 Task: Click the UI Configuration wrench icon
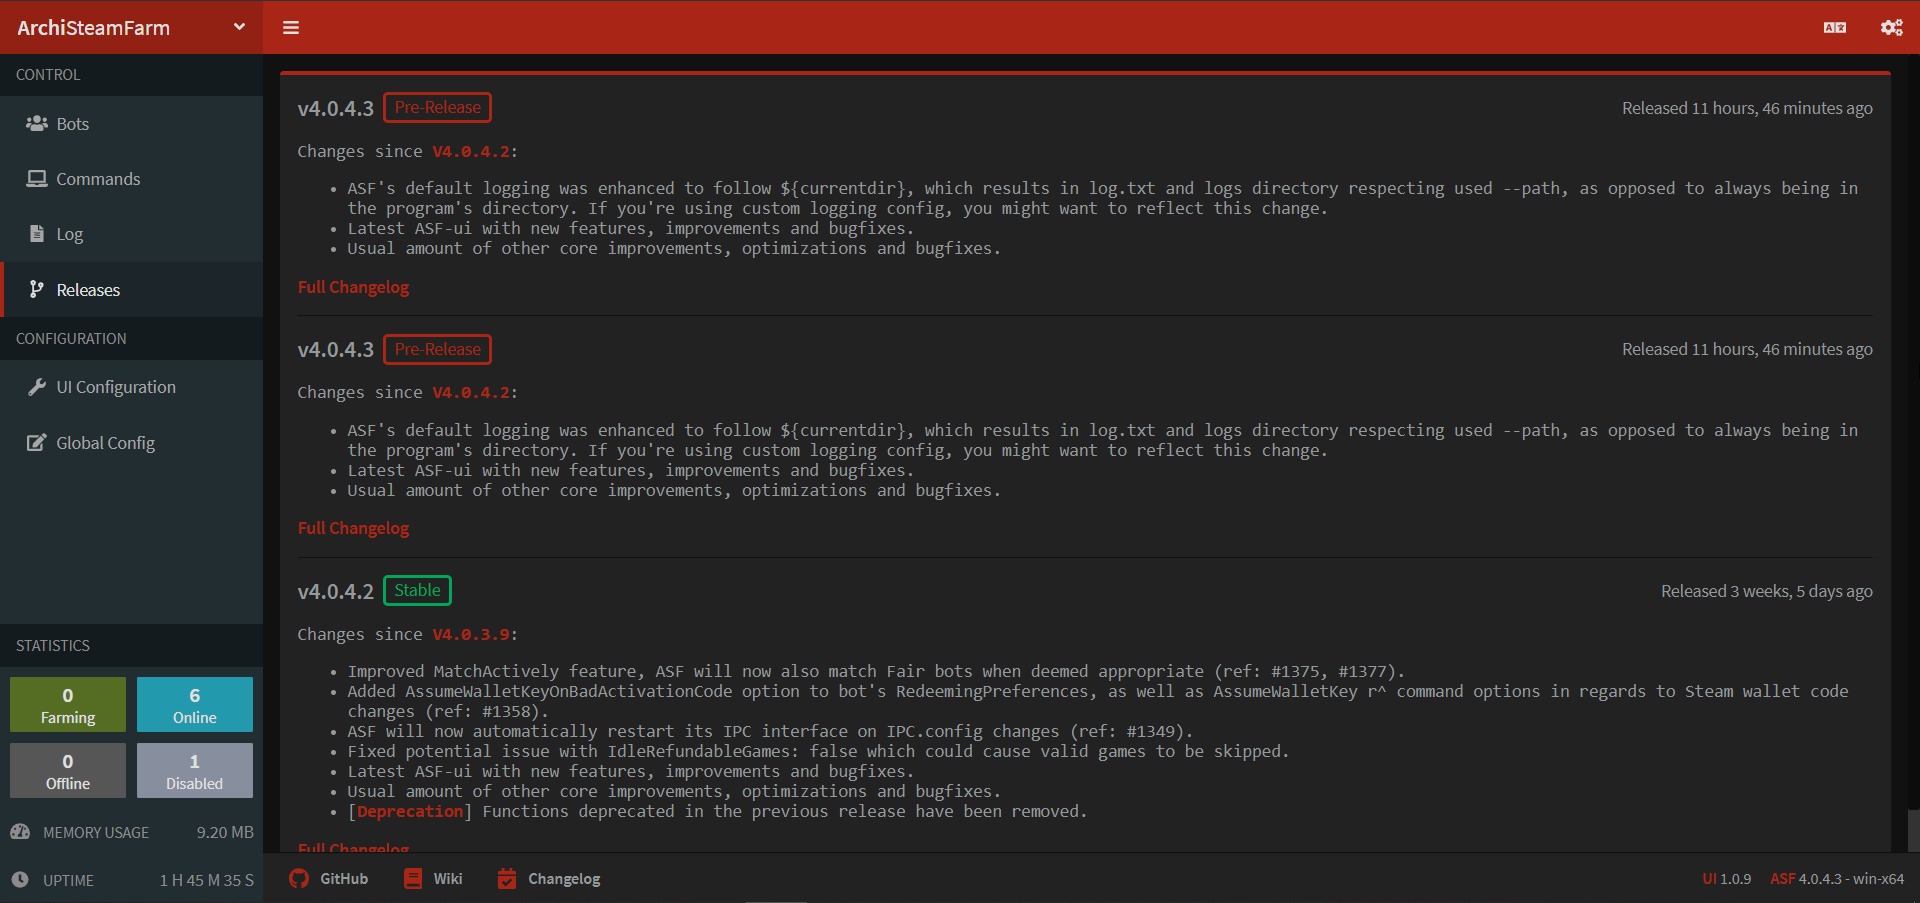coord(37,387)
